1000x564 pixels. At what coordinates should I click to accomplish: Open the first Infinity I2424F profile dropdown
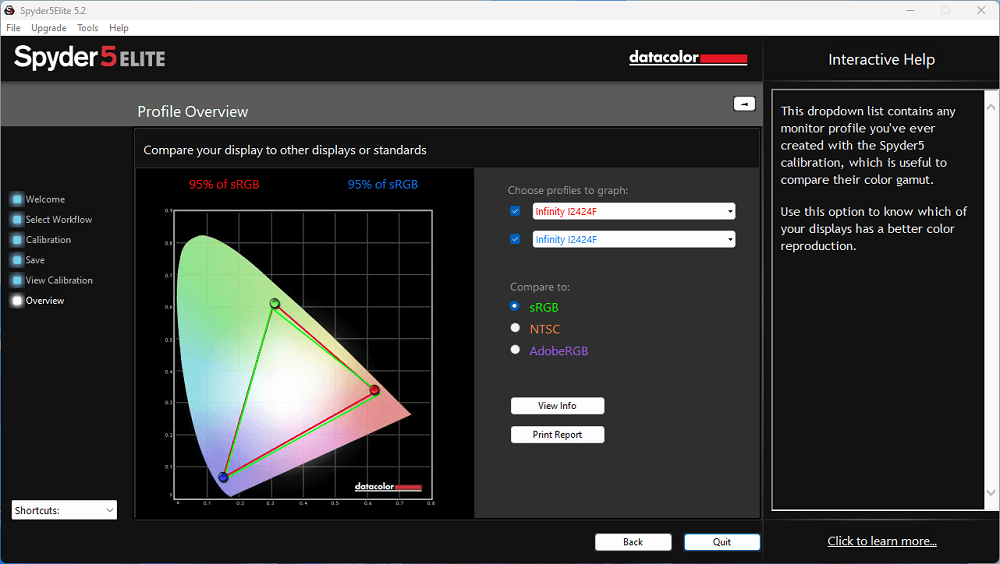634,211
